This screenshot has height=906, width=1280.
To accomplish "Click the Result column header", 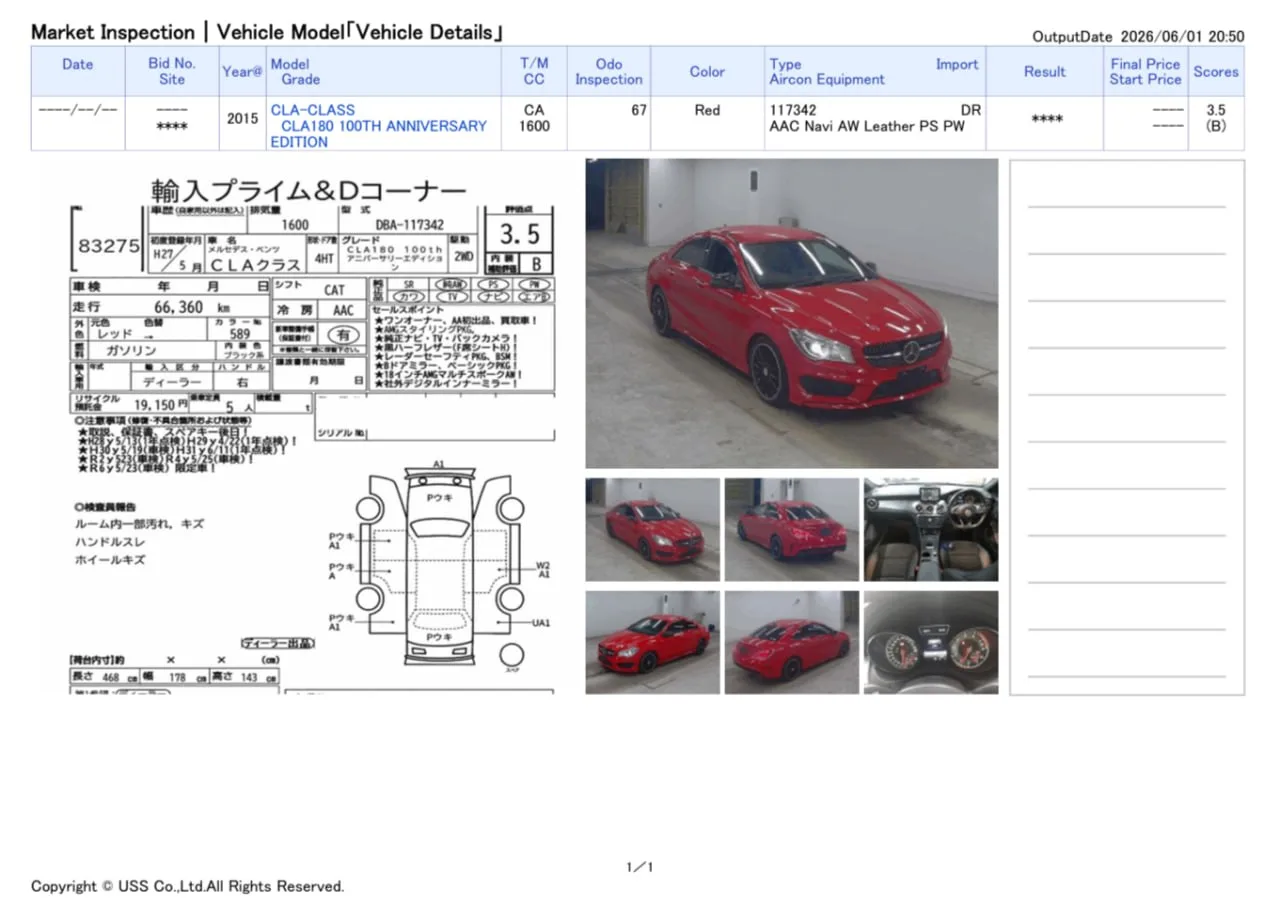I will click(1045, 71).
